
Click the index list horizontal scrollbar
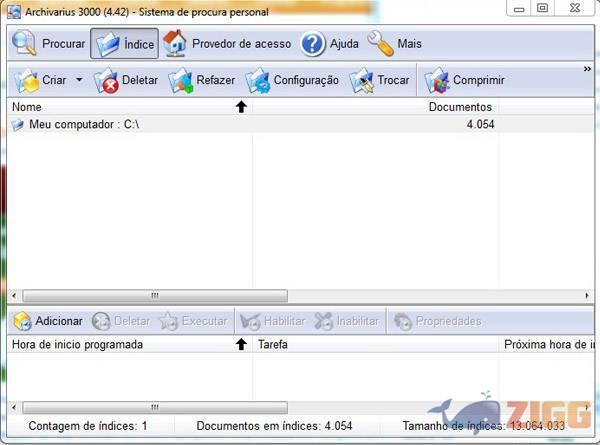(155, 296)
